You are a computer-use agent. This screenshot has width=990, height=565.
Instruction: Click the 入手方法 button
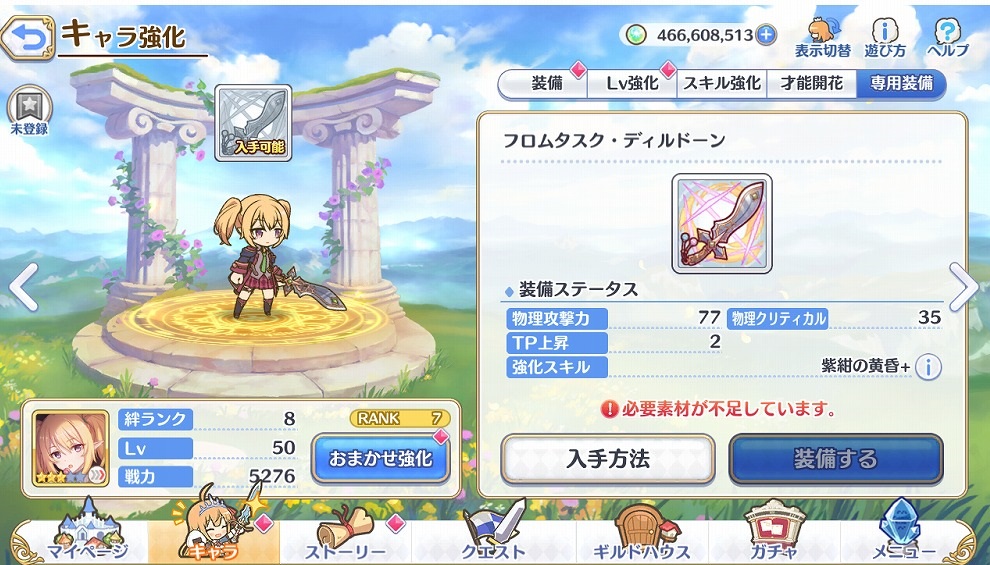(x=608, y=459)
